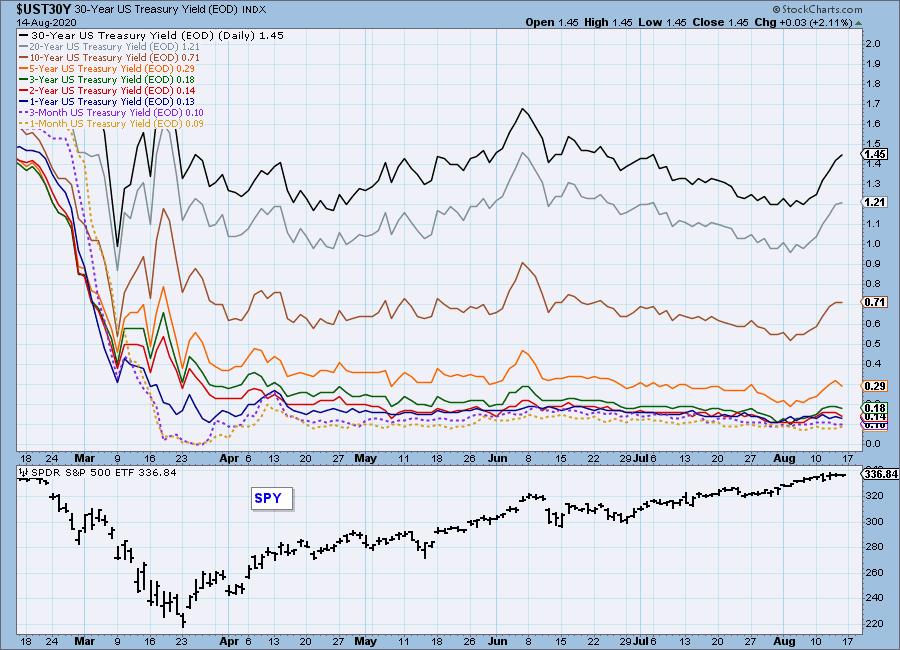Image resolution: width=900 pixels, height=650 pixels.
Task: Click the Mar label on the SPY panel date axis
Action: click(84, 641)
